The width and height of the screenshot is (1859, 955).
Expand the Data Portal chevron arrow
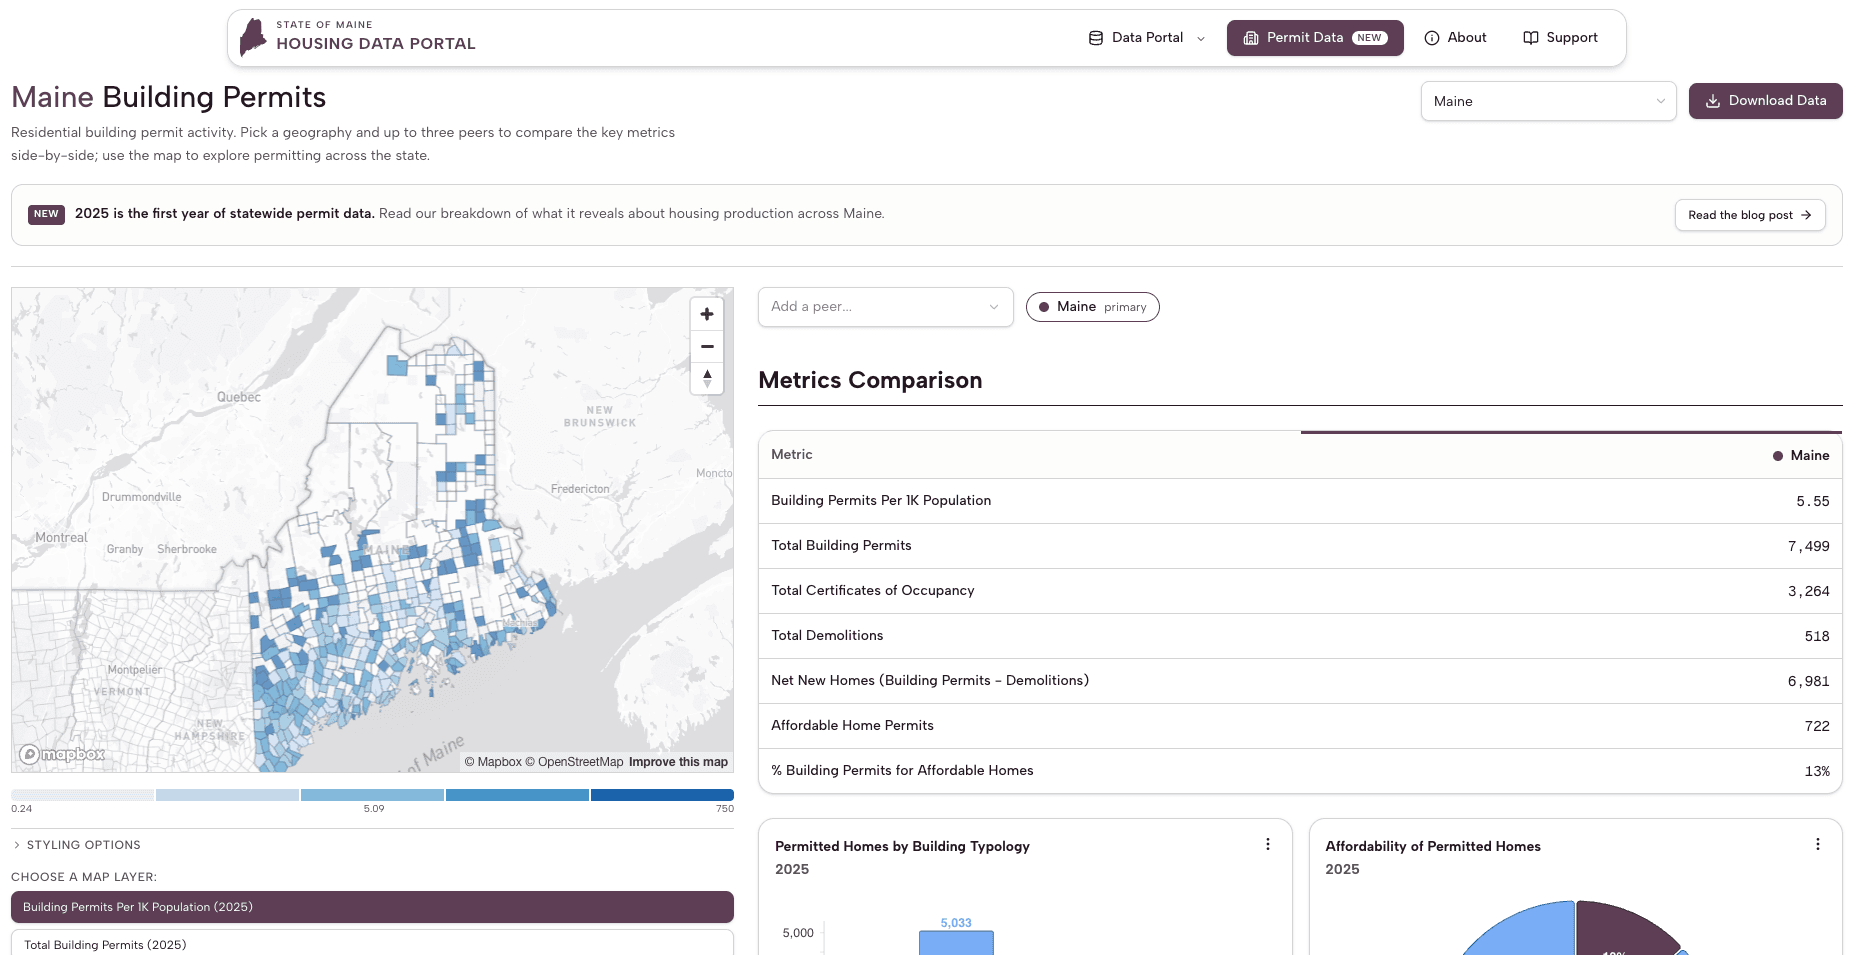[1201, 39]
